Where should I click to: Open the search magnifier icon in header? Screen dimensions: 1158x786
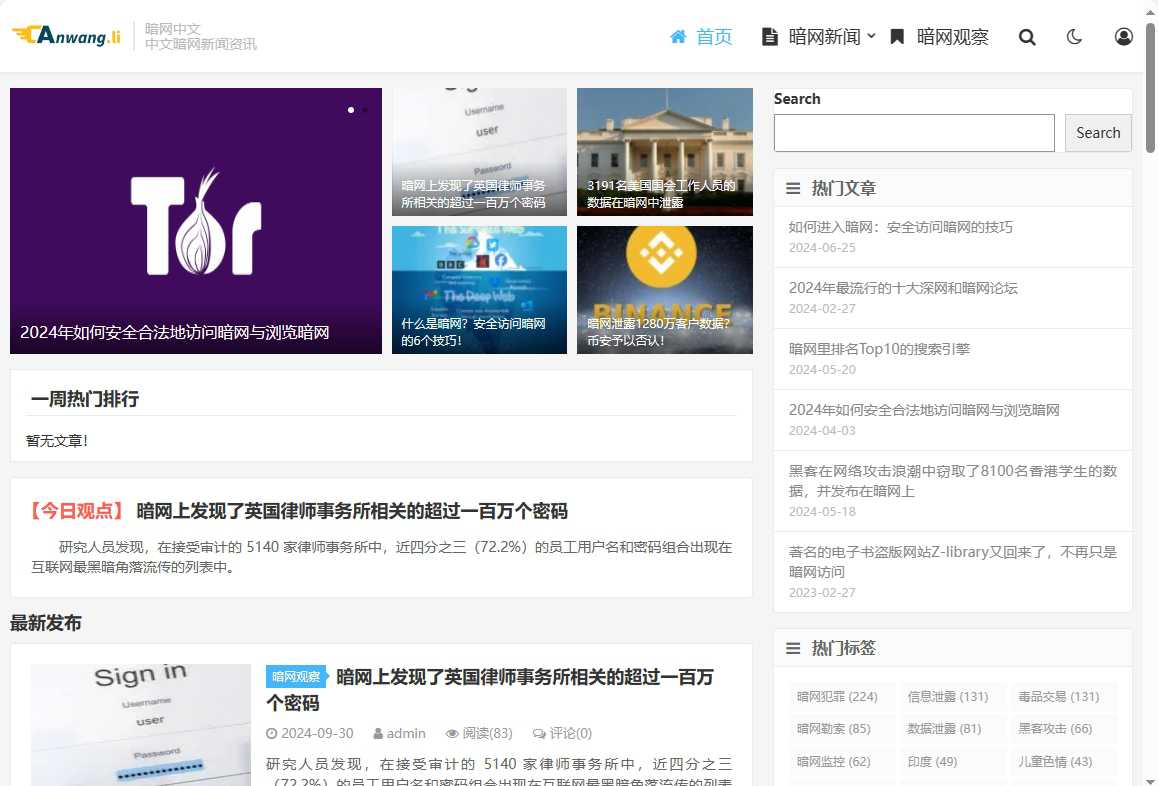(1027, 37)
